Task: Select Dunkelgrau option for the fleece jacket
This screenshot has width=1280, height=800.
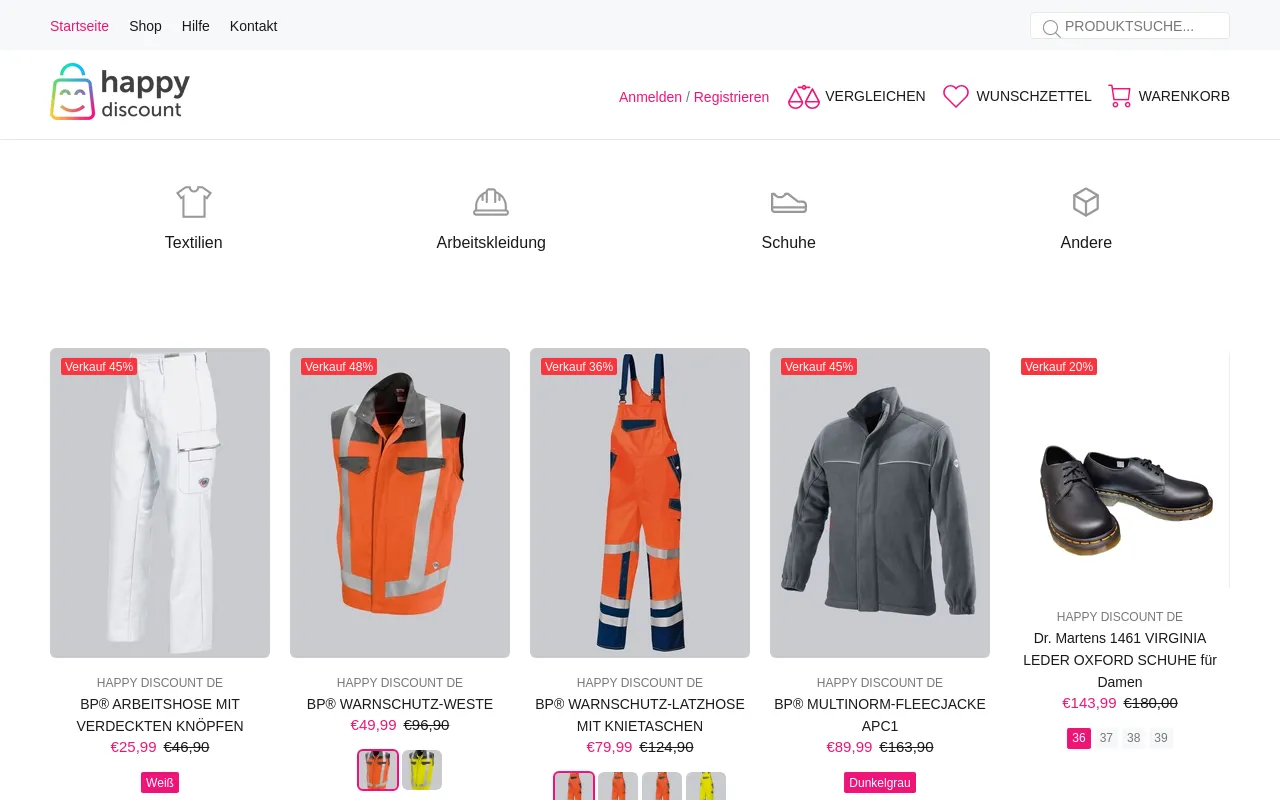Action: [x=880, y=783]
